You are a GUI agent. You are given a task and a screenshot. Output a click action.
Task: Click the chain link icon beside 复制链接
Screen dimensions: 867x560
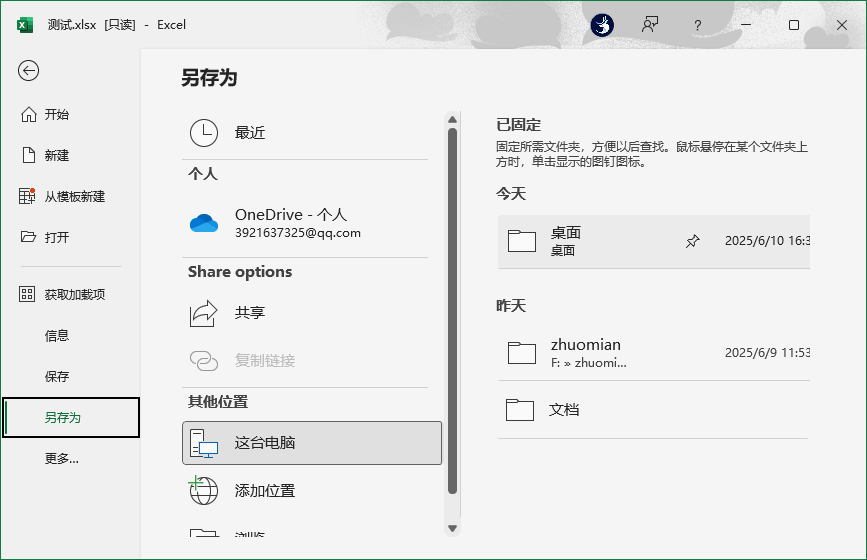click(204, 361)
